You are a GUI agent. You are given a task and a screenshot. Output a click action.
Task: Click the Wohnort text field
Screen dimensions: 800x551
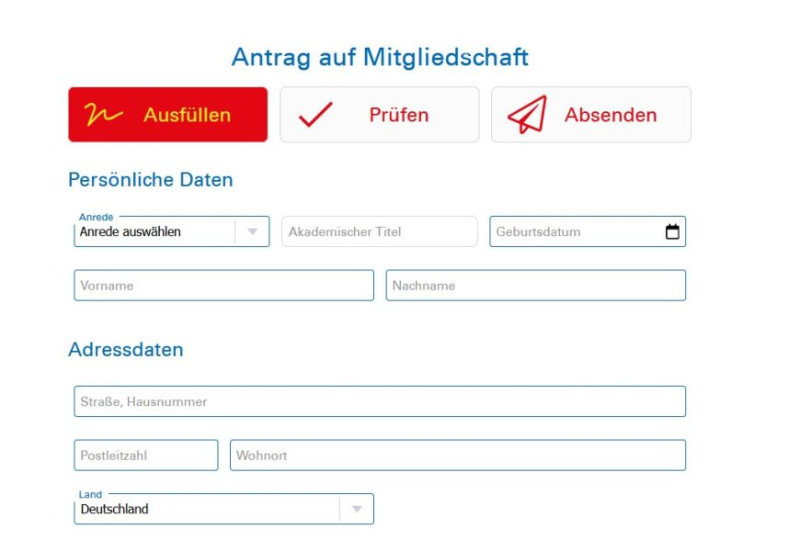click(x=457, y=455)
